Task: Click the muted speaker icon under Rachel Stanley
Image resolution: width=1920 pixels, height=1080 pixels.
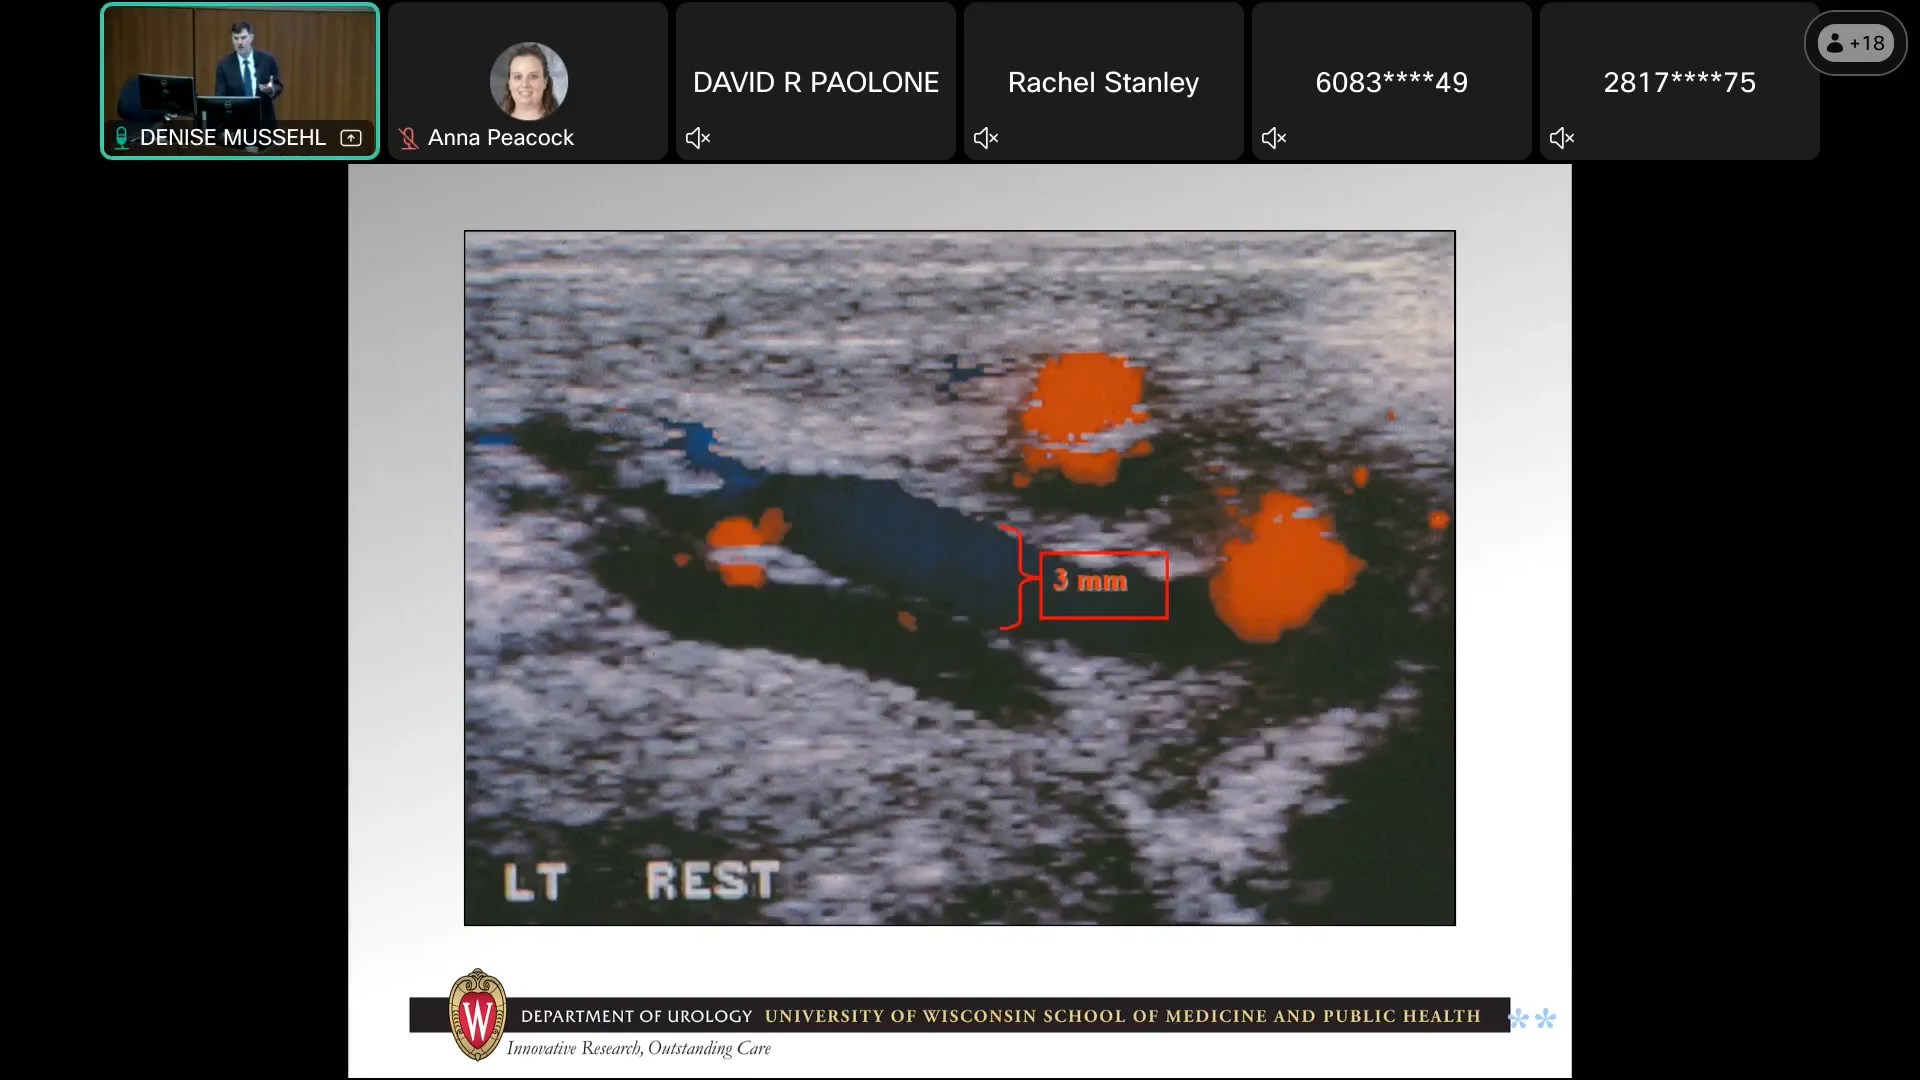Action: click(986, 138)
